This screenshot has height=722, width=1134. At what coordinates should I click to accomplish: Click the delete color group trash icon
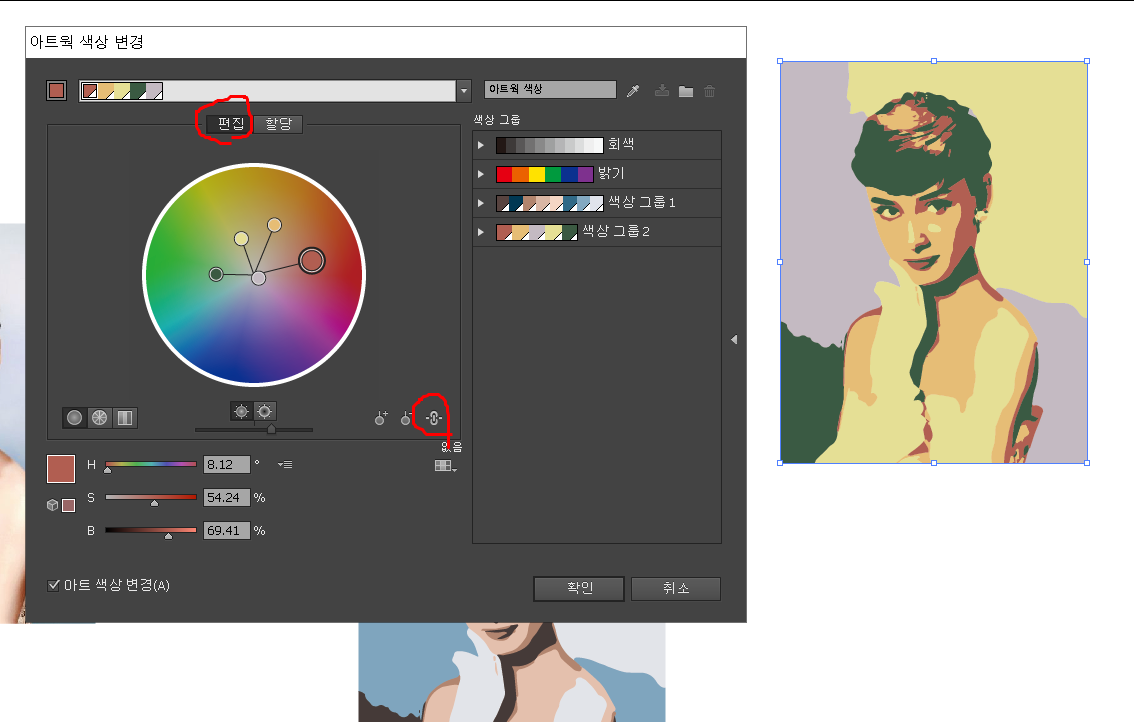point(709,91)
